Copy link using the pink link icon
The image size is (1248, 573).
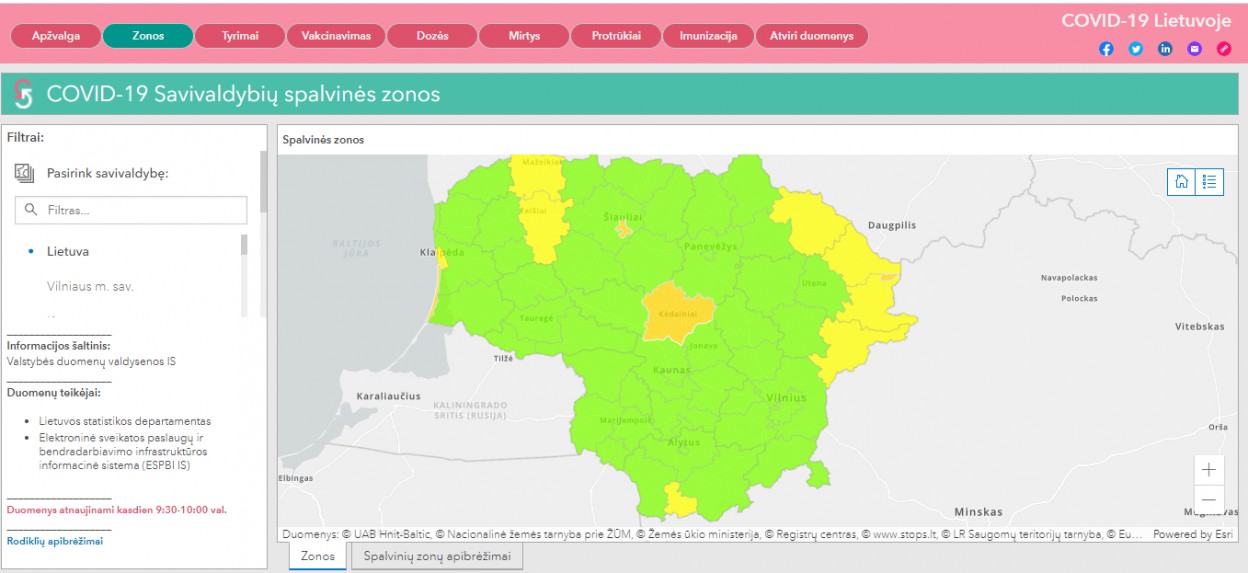[x=1223, y=49]
